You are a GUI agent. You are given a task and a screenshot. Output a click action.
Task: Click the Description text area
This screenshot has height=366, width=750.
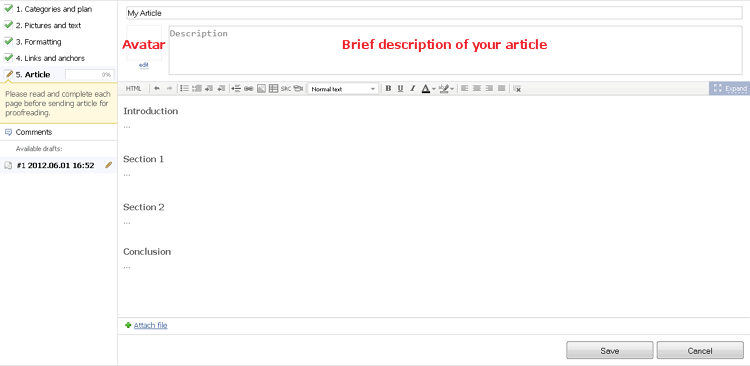(455, 50)
